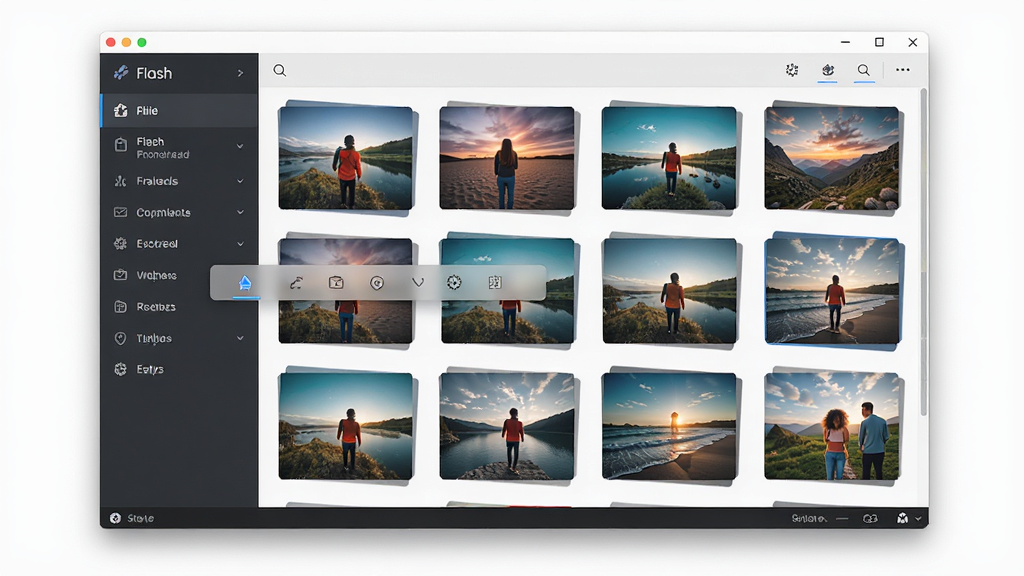1024x576 pixels.
Task: Click the Esotreel gear icon in sidebar
Action: pyautogui.click(x=121, y=244)
